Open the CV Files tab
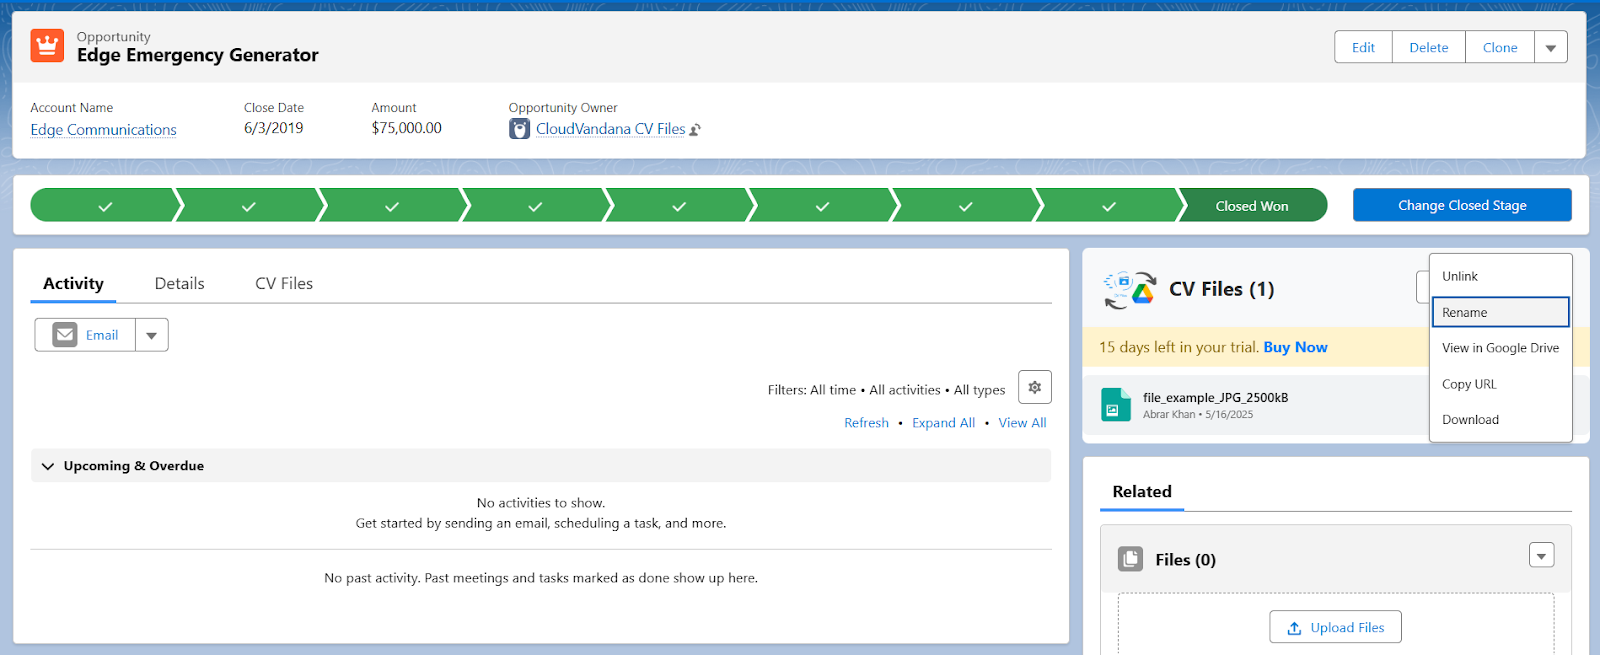This screenshot has height=655, width=1600. 284,284
